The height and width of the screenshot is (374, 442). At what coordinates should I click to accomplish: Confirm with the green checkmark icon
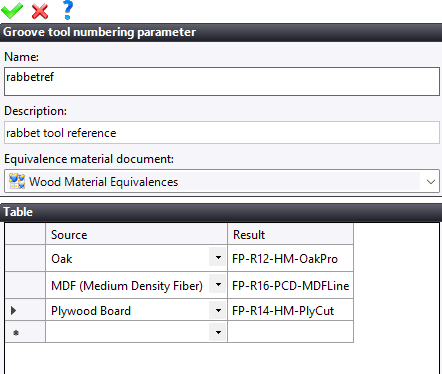pos(12,11)
